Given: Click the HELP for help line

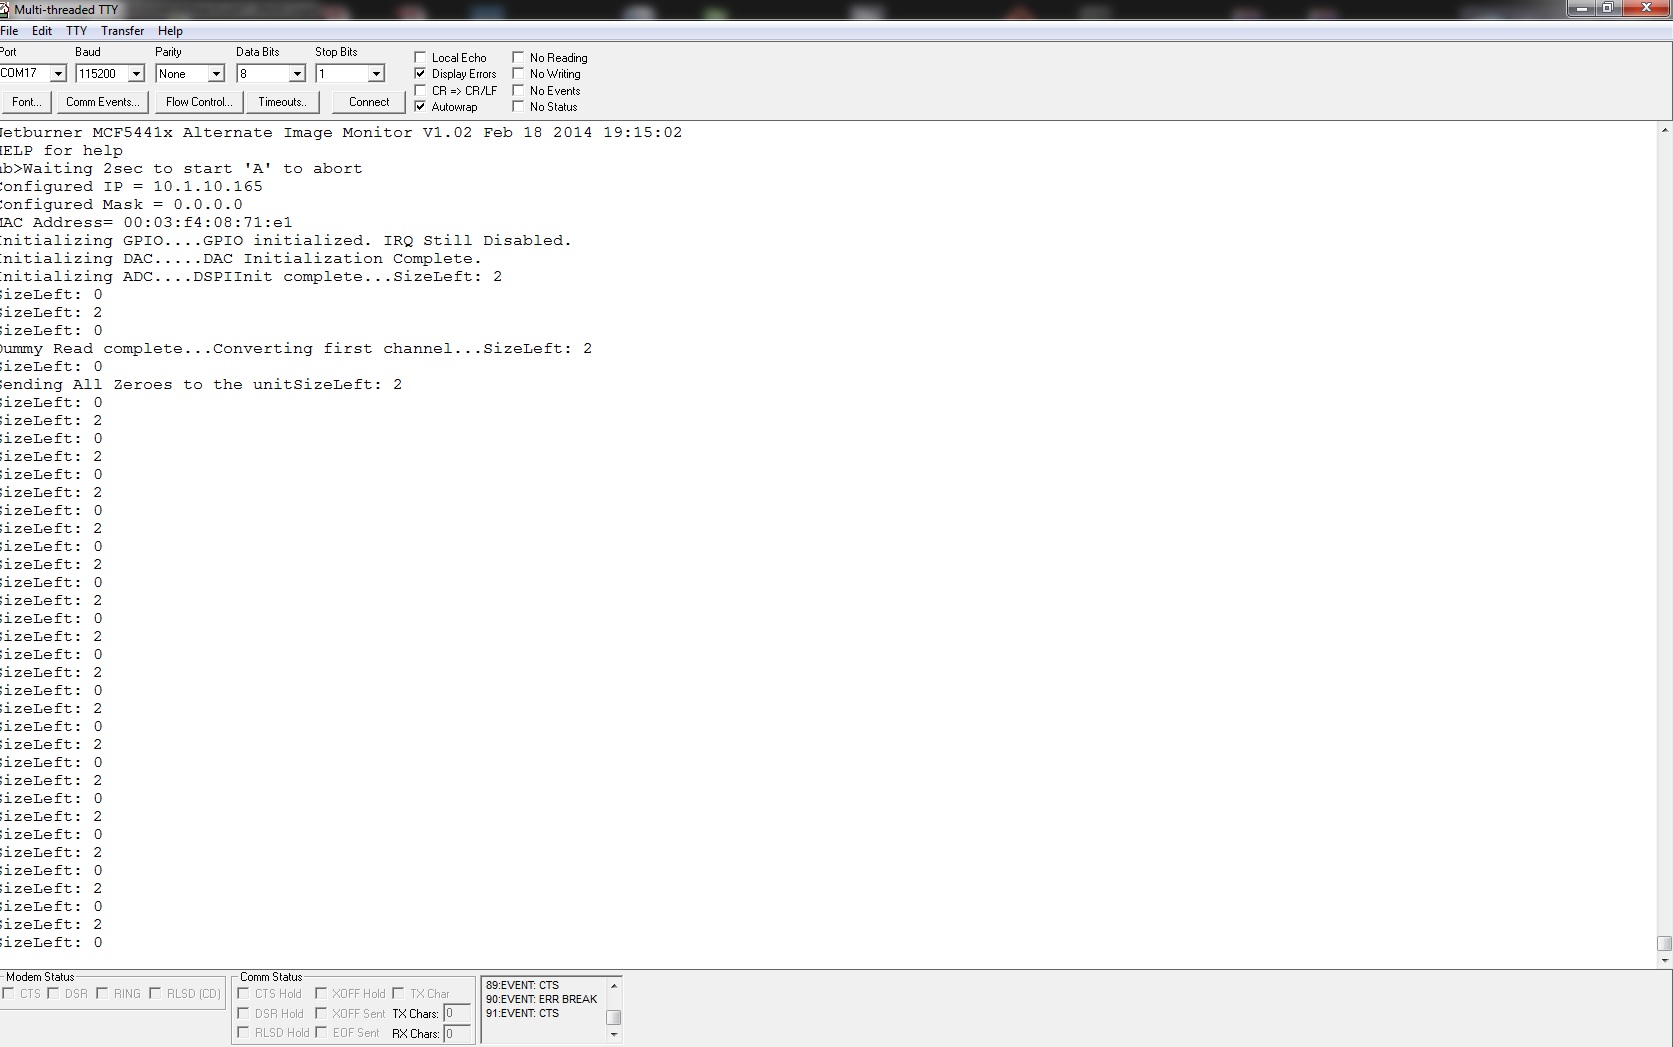Looking at the screenshot, I should click(61, 151).
